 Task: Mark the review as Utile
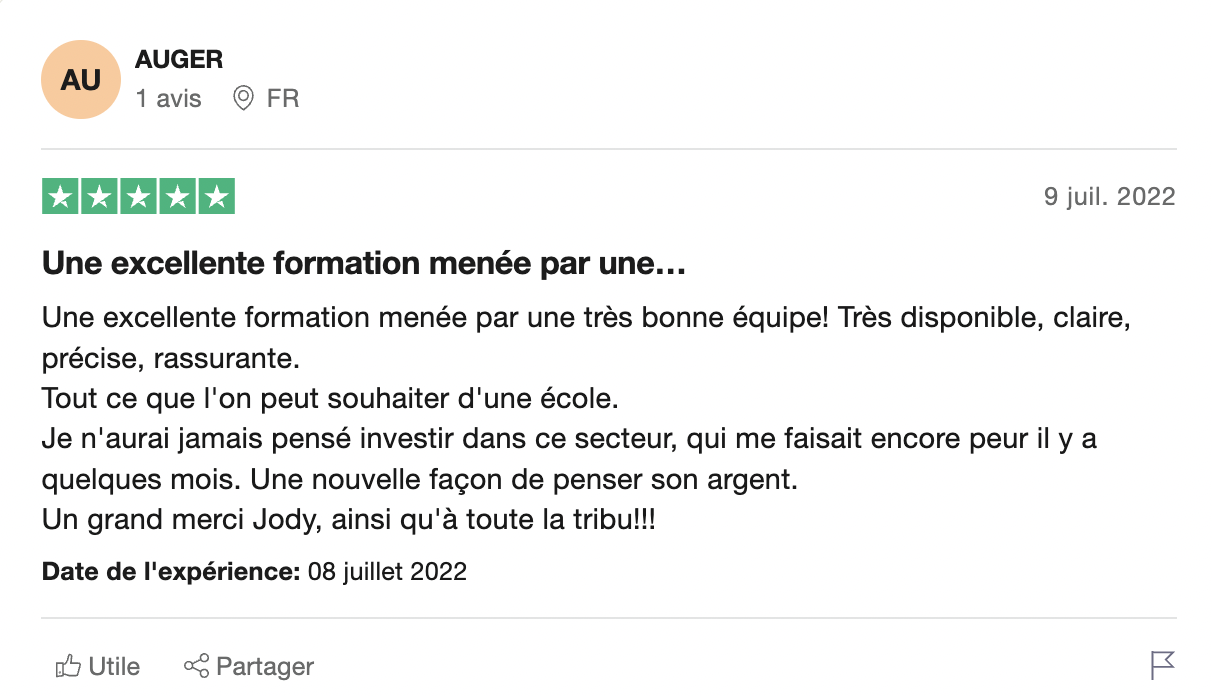113,666
